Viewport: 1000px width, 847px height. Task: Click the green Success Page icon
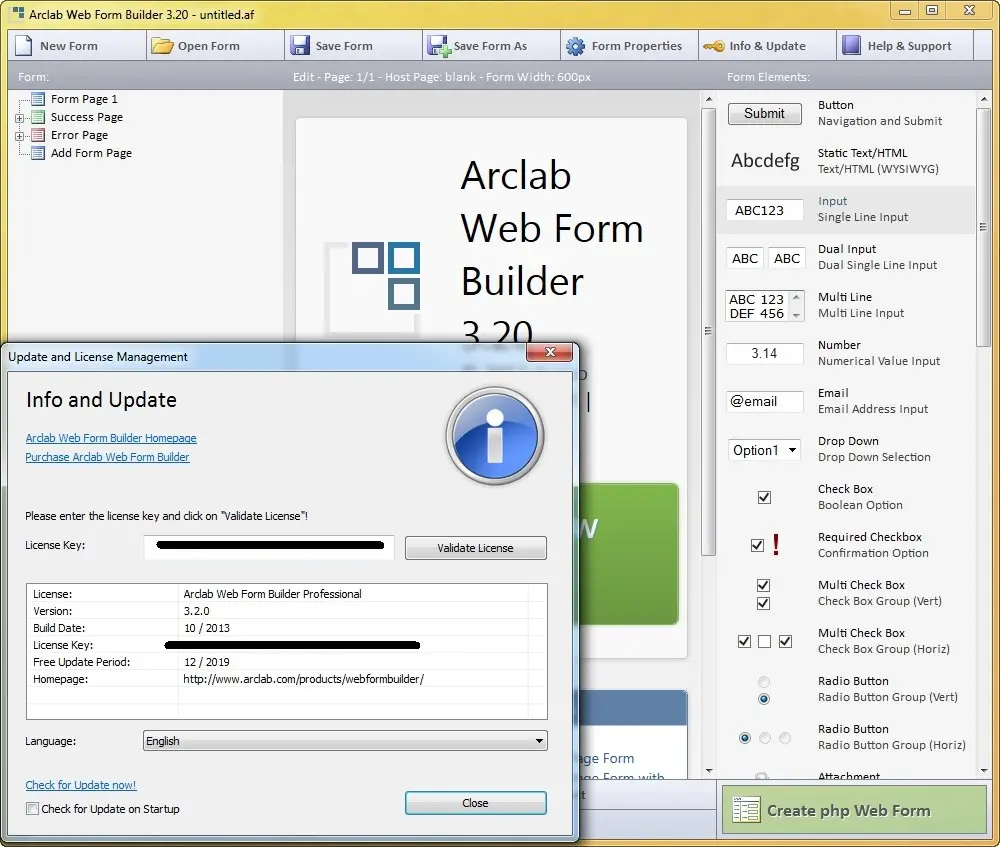[x=38, y=117]
